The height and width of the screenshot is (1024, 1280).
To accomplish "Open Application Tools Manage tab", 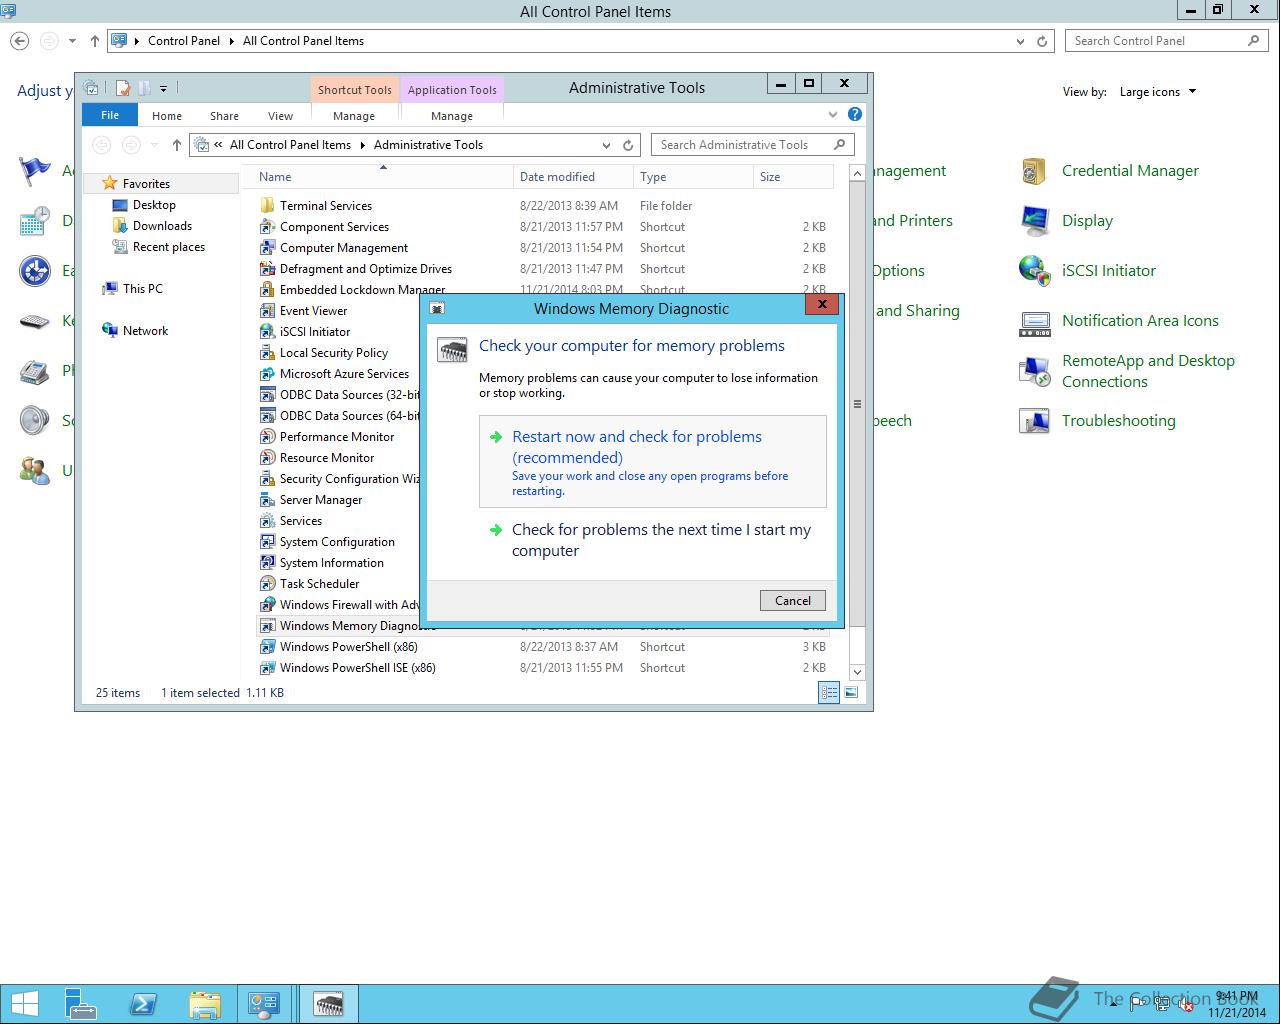I will 452,116.
